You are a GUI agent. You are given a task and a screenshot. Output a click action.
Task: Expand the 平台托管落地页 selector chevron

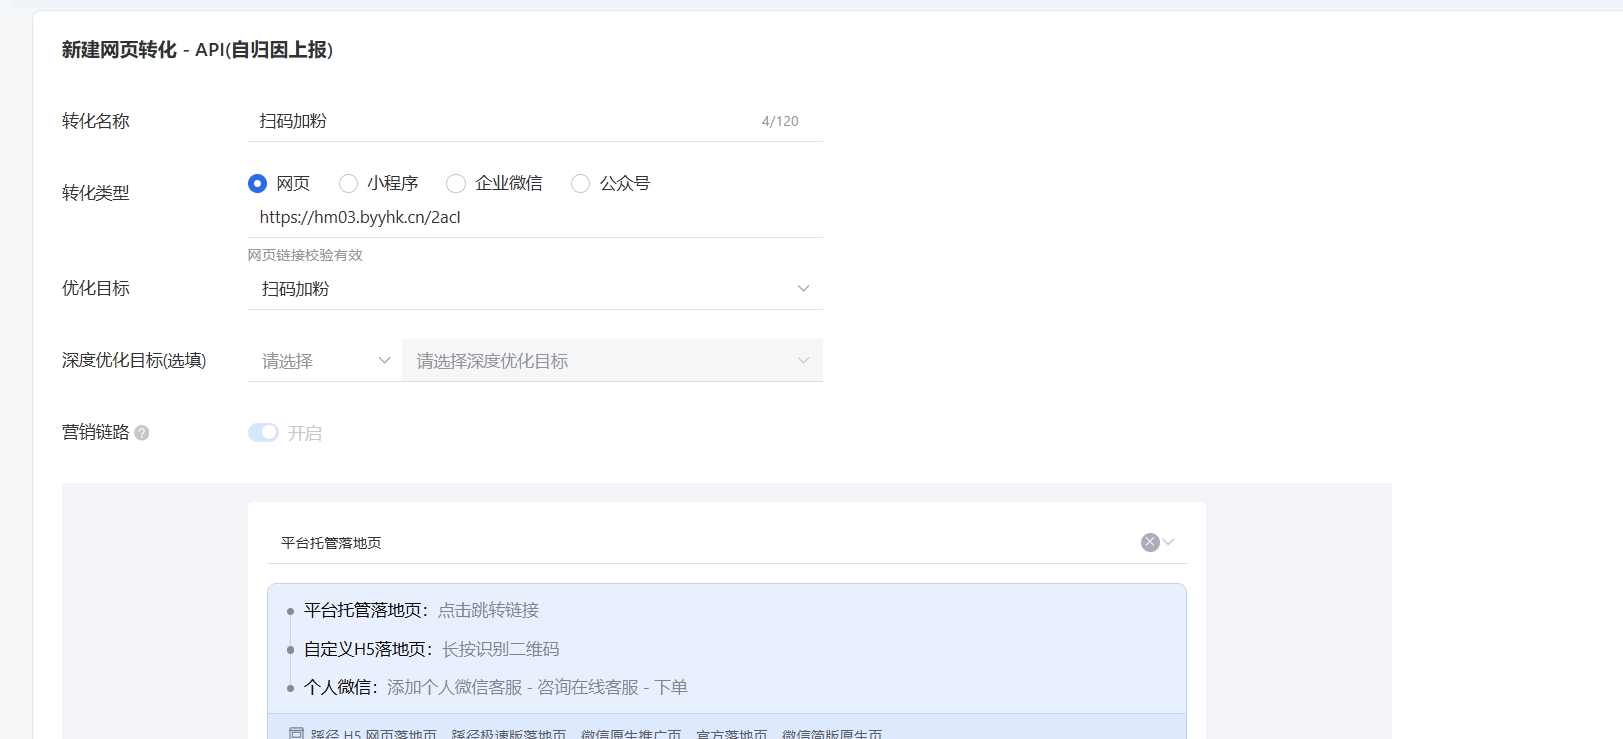pyautogui.click(x=1169, y=542)
